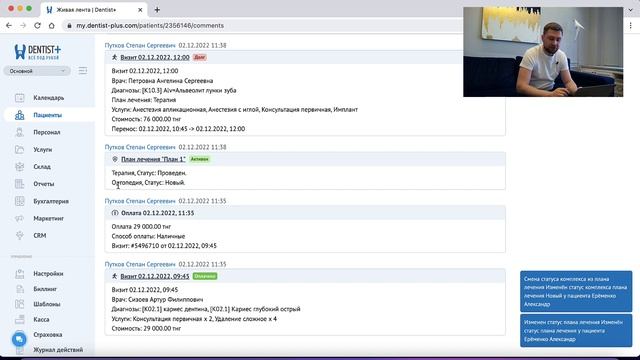This screenshot has width=640, height=360.
Task: Open link План лечения "План 1"
Action: 153,159
